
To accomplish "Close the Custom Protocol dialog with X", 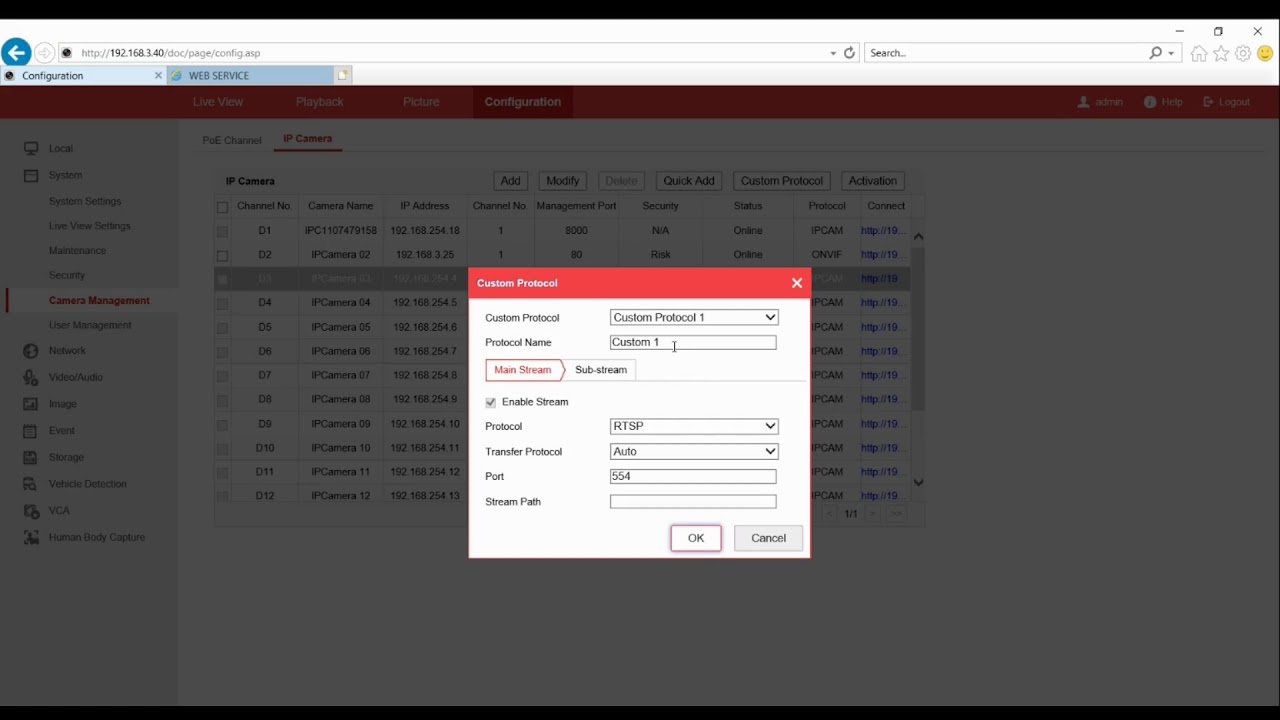I will 797,283.
